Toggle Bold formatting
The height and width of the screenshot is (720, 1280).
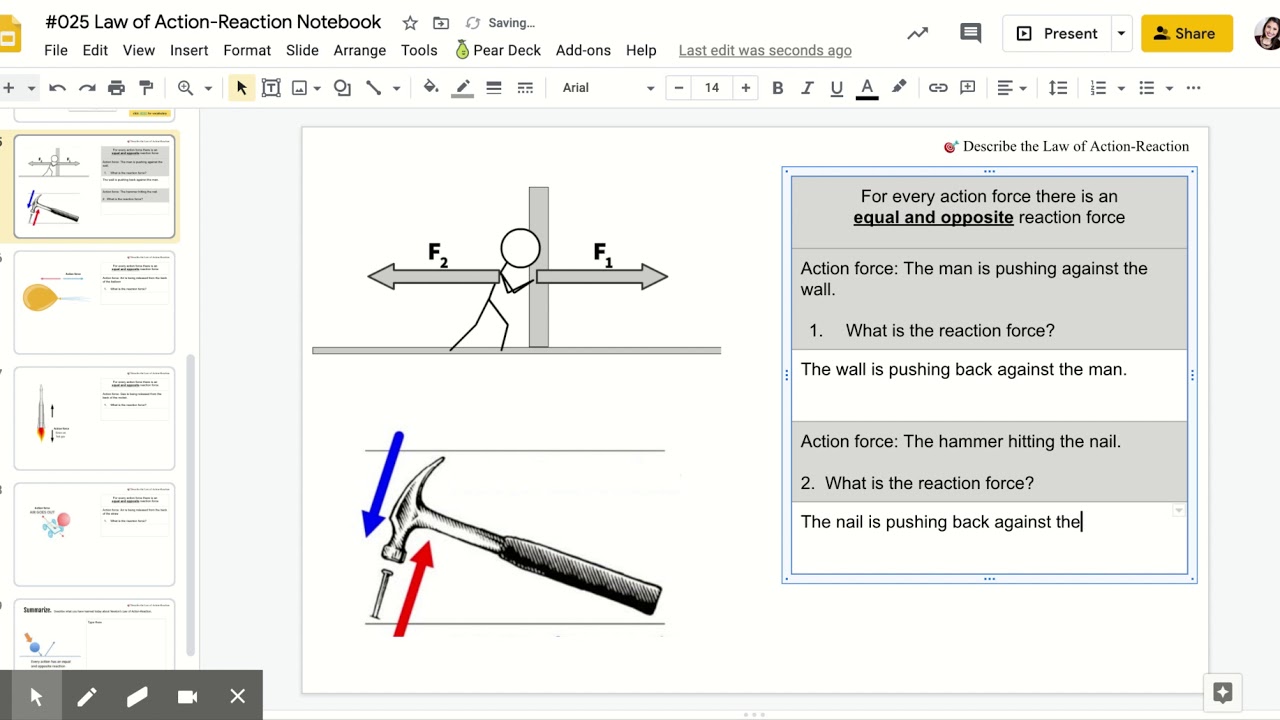coord(777,88)
